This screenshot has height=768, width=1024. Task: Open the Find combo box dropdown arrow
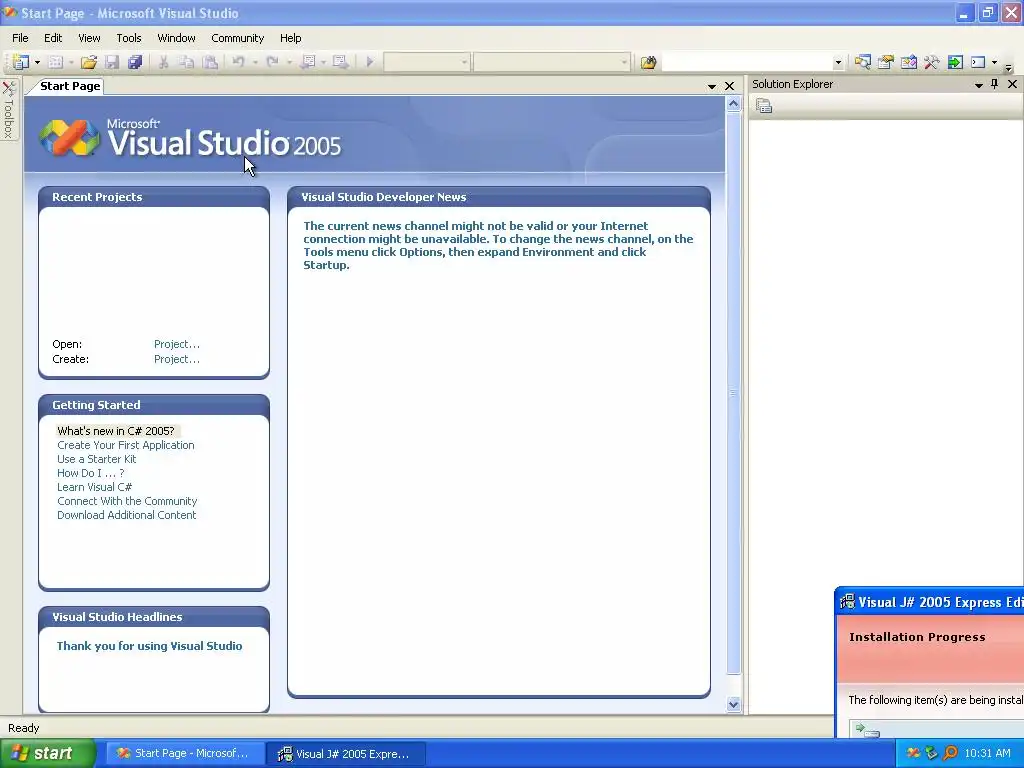coord(838,63)
